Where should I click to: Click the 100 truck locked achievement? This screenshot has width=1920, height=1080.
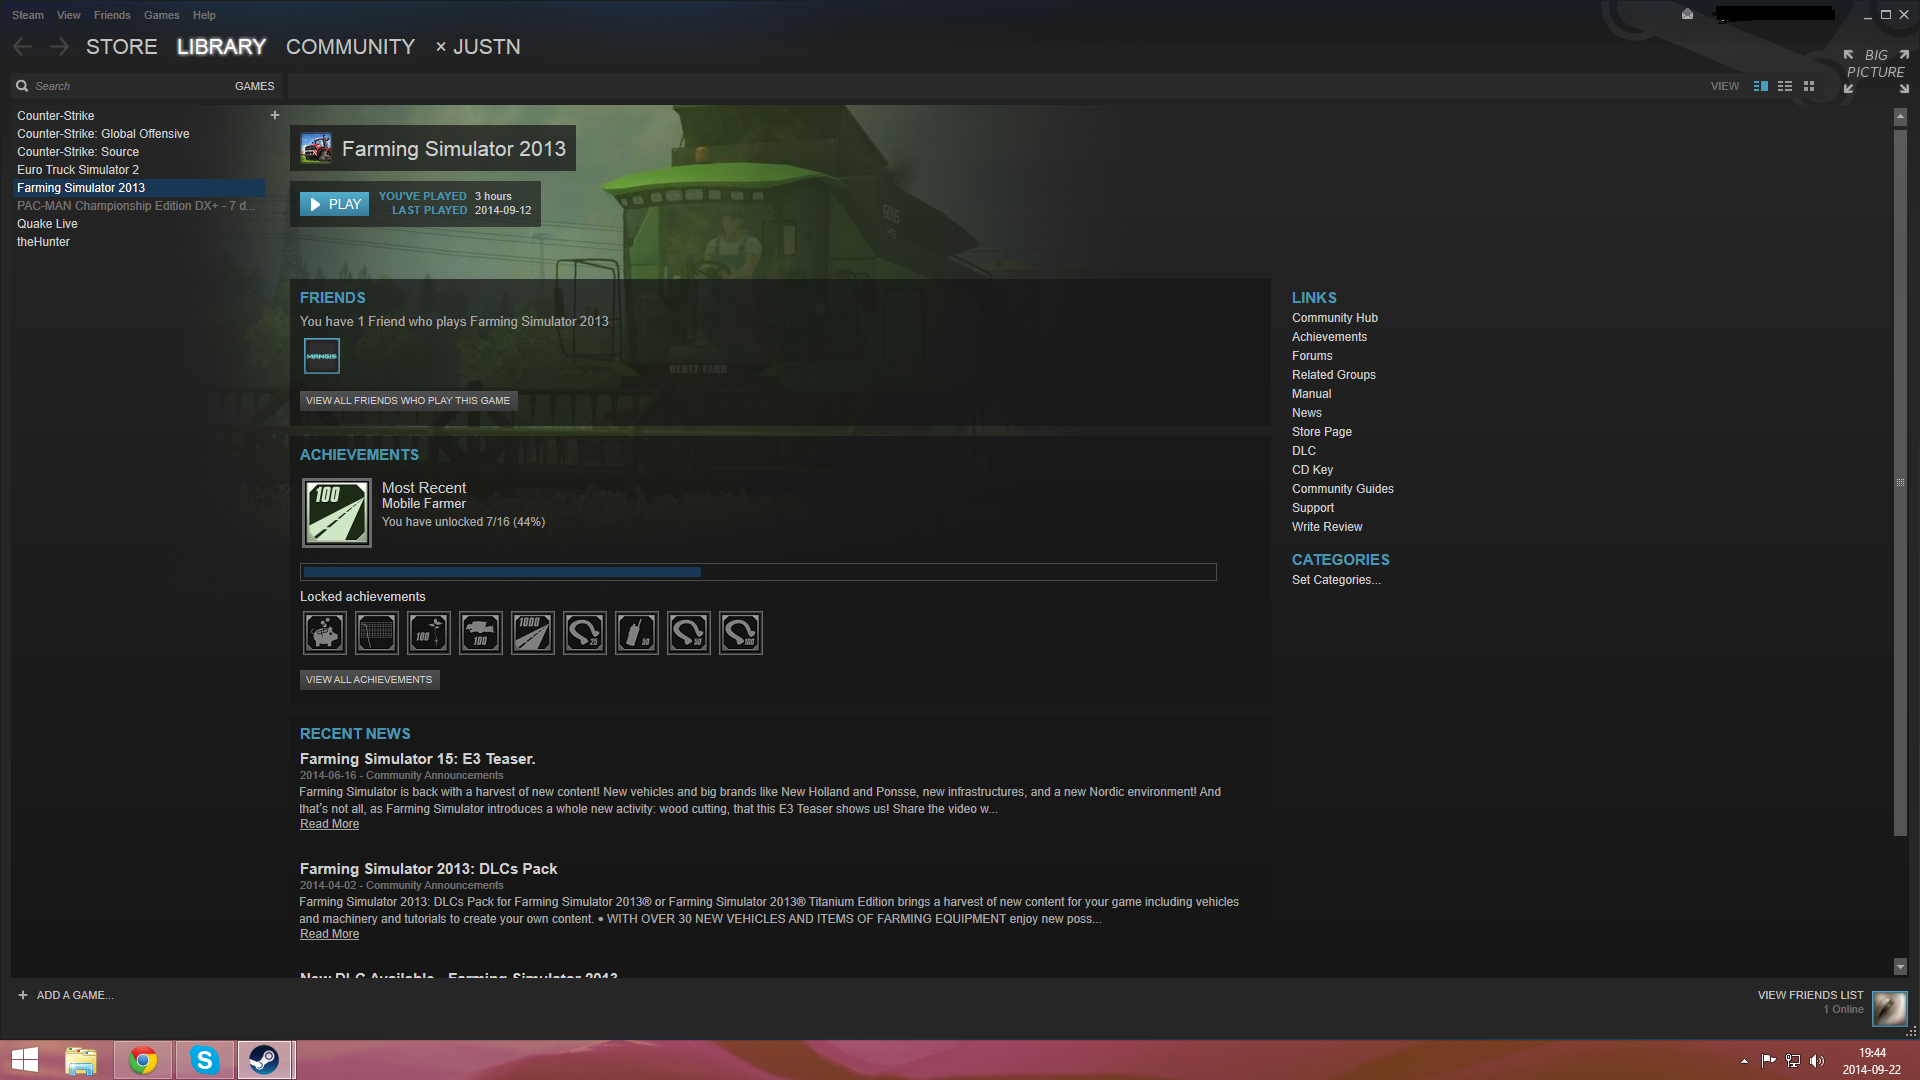coord(481,633)
